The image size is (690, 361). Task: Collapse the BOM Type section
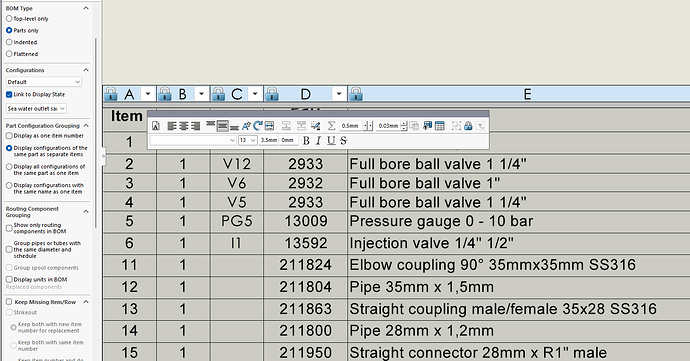pyautogui.click(x=86, y=8)
